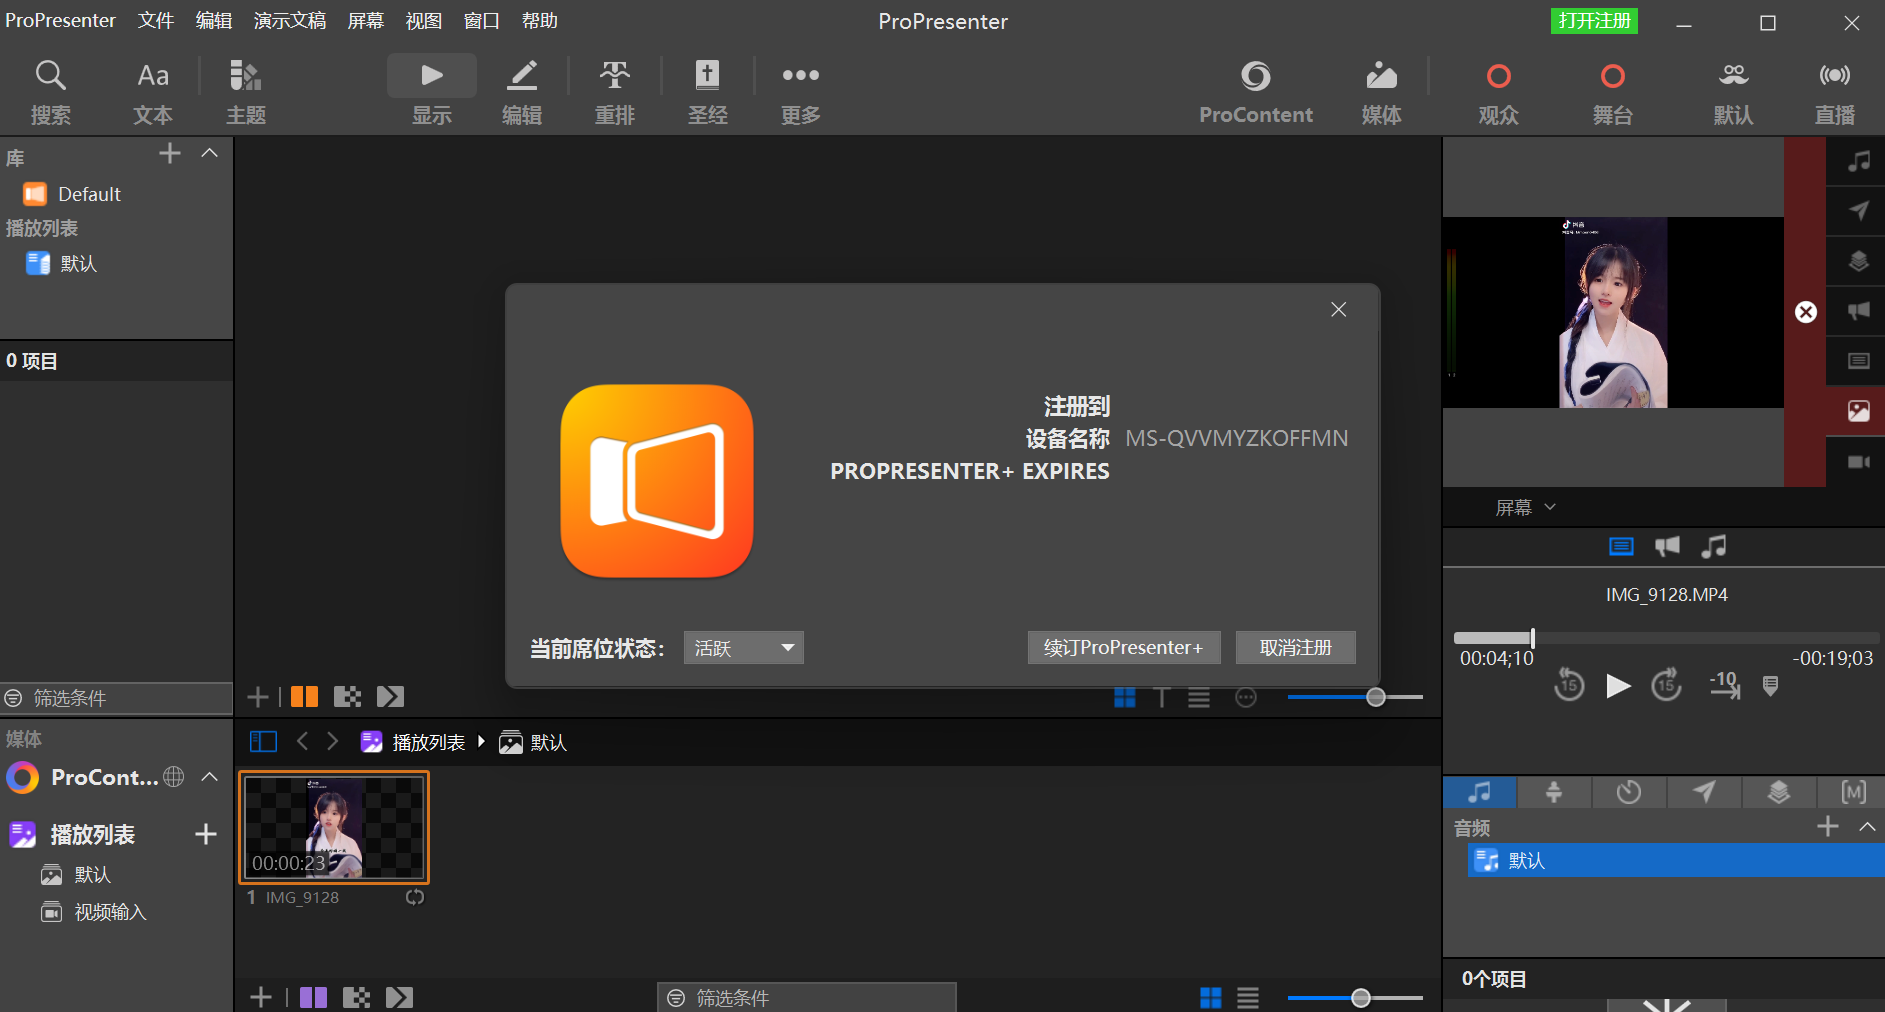Jump to last 10 seconds
Screen dimensions: 1885x1012
pyautogui.click(x=1725, y=685)
